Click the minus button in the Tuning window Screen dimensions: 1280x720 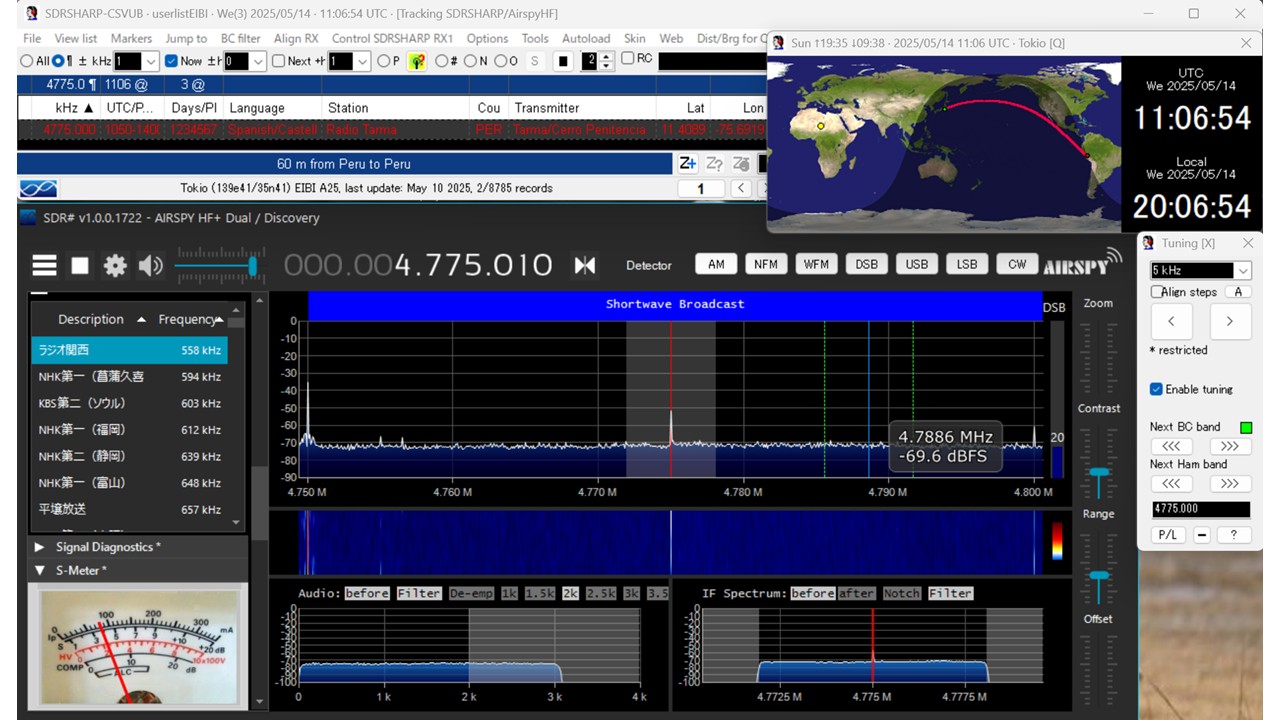pyautogui.click(x=1202, y=535)
